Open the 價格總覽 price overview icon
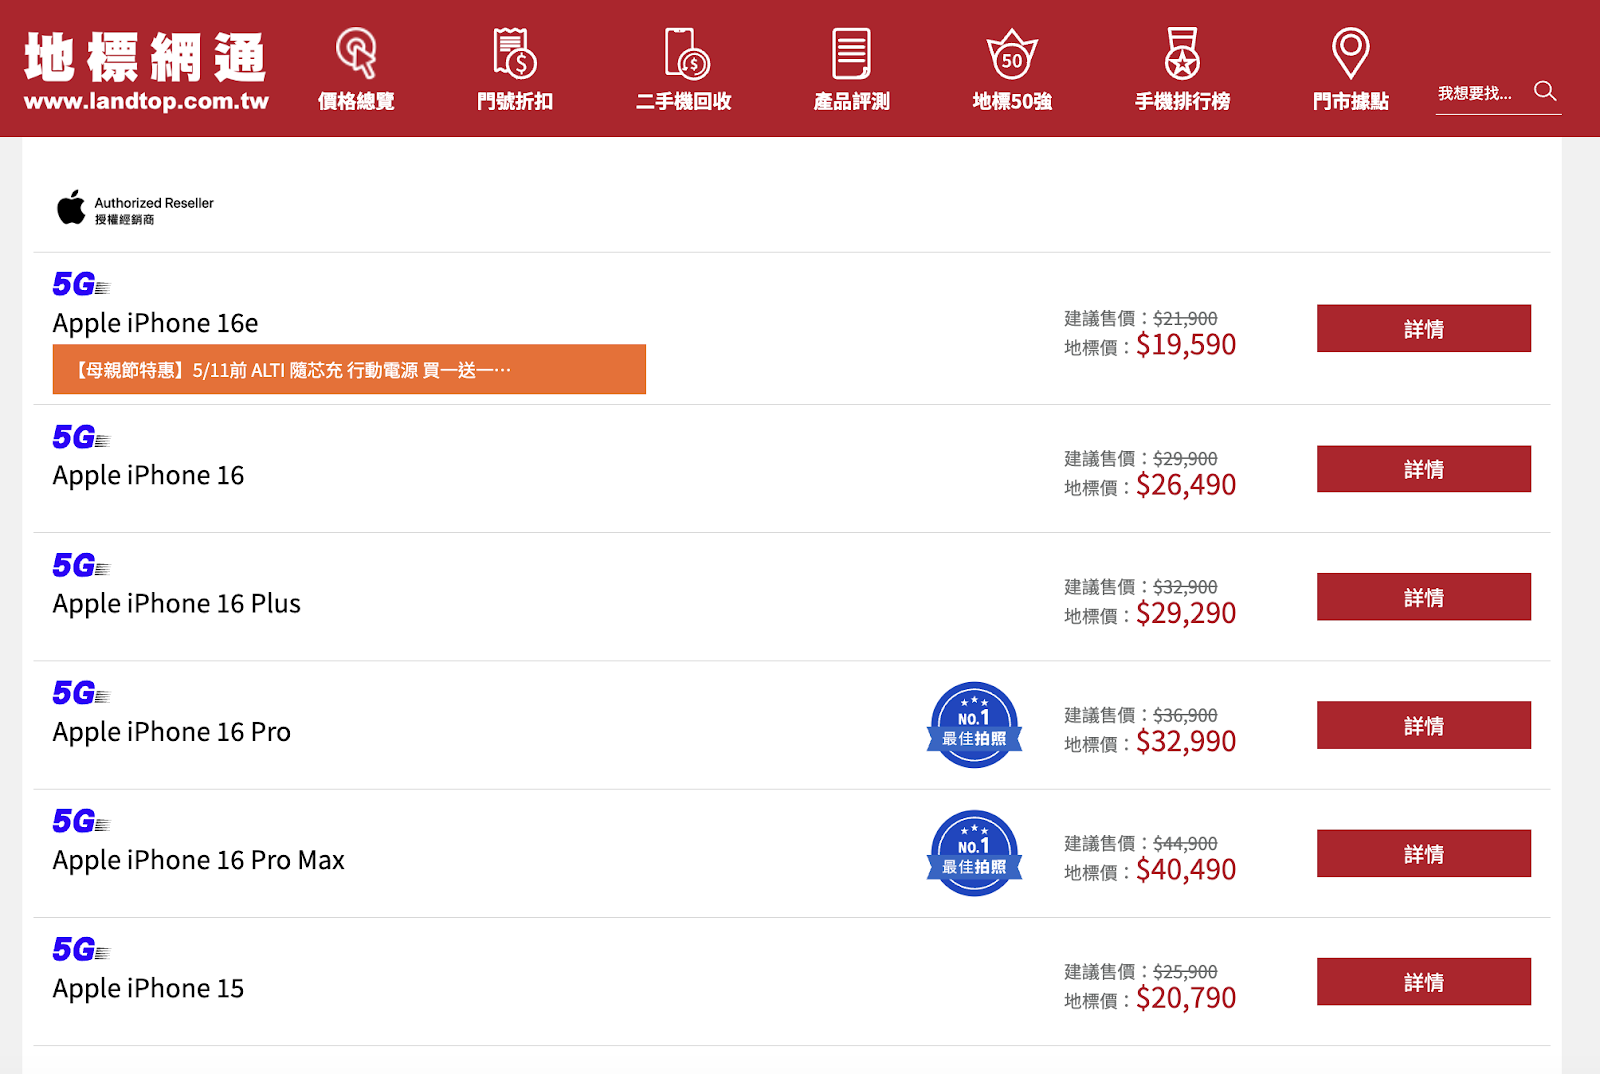Image resolution: width=1600 pixels, height=1074 pixels. point(356,52)
